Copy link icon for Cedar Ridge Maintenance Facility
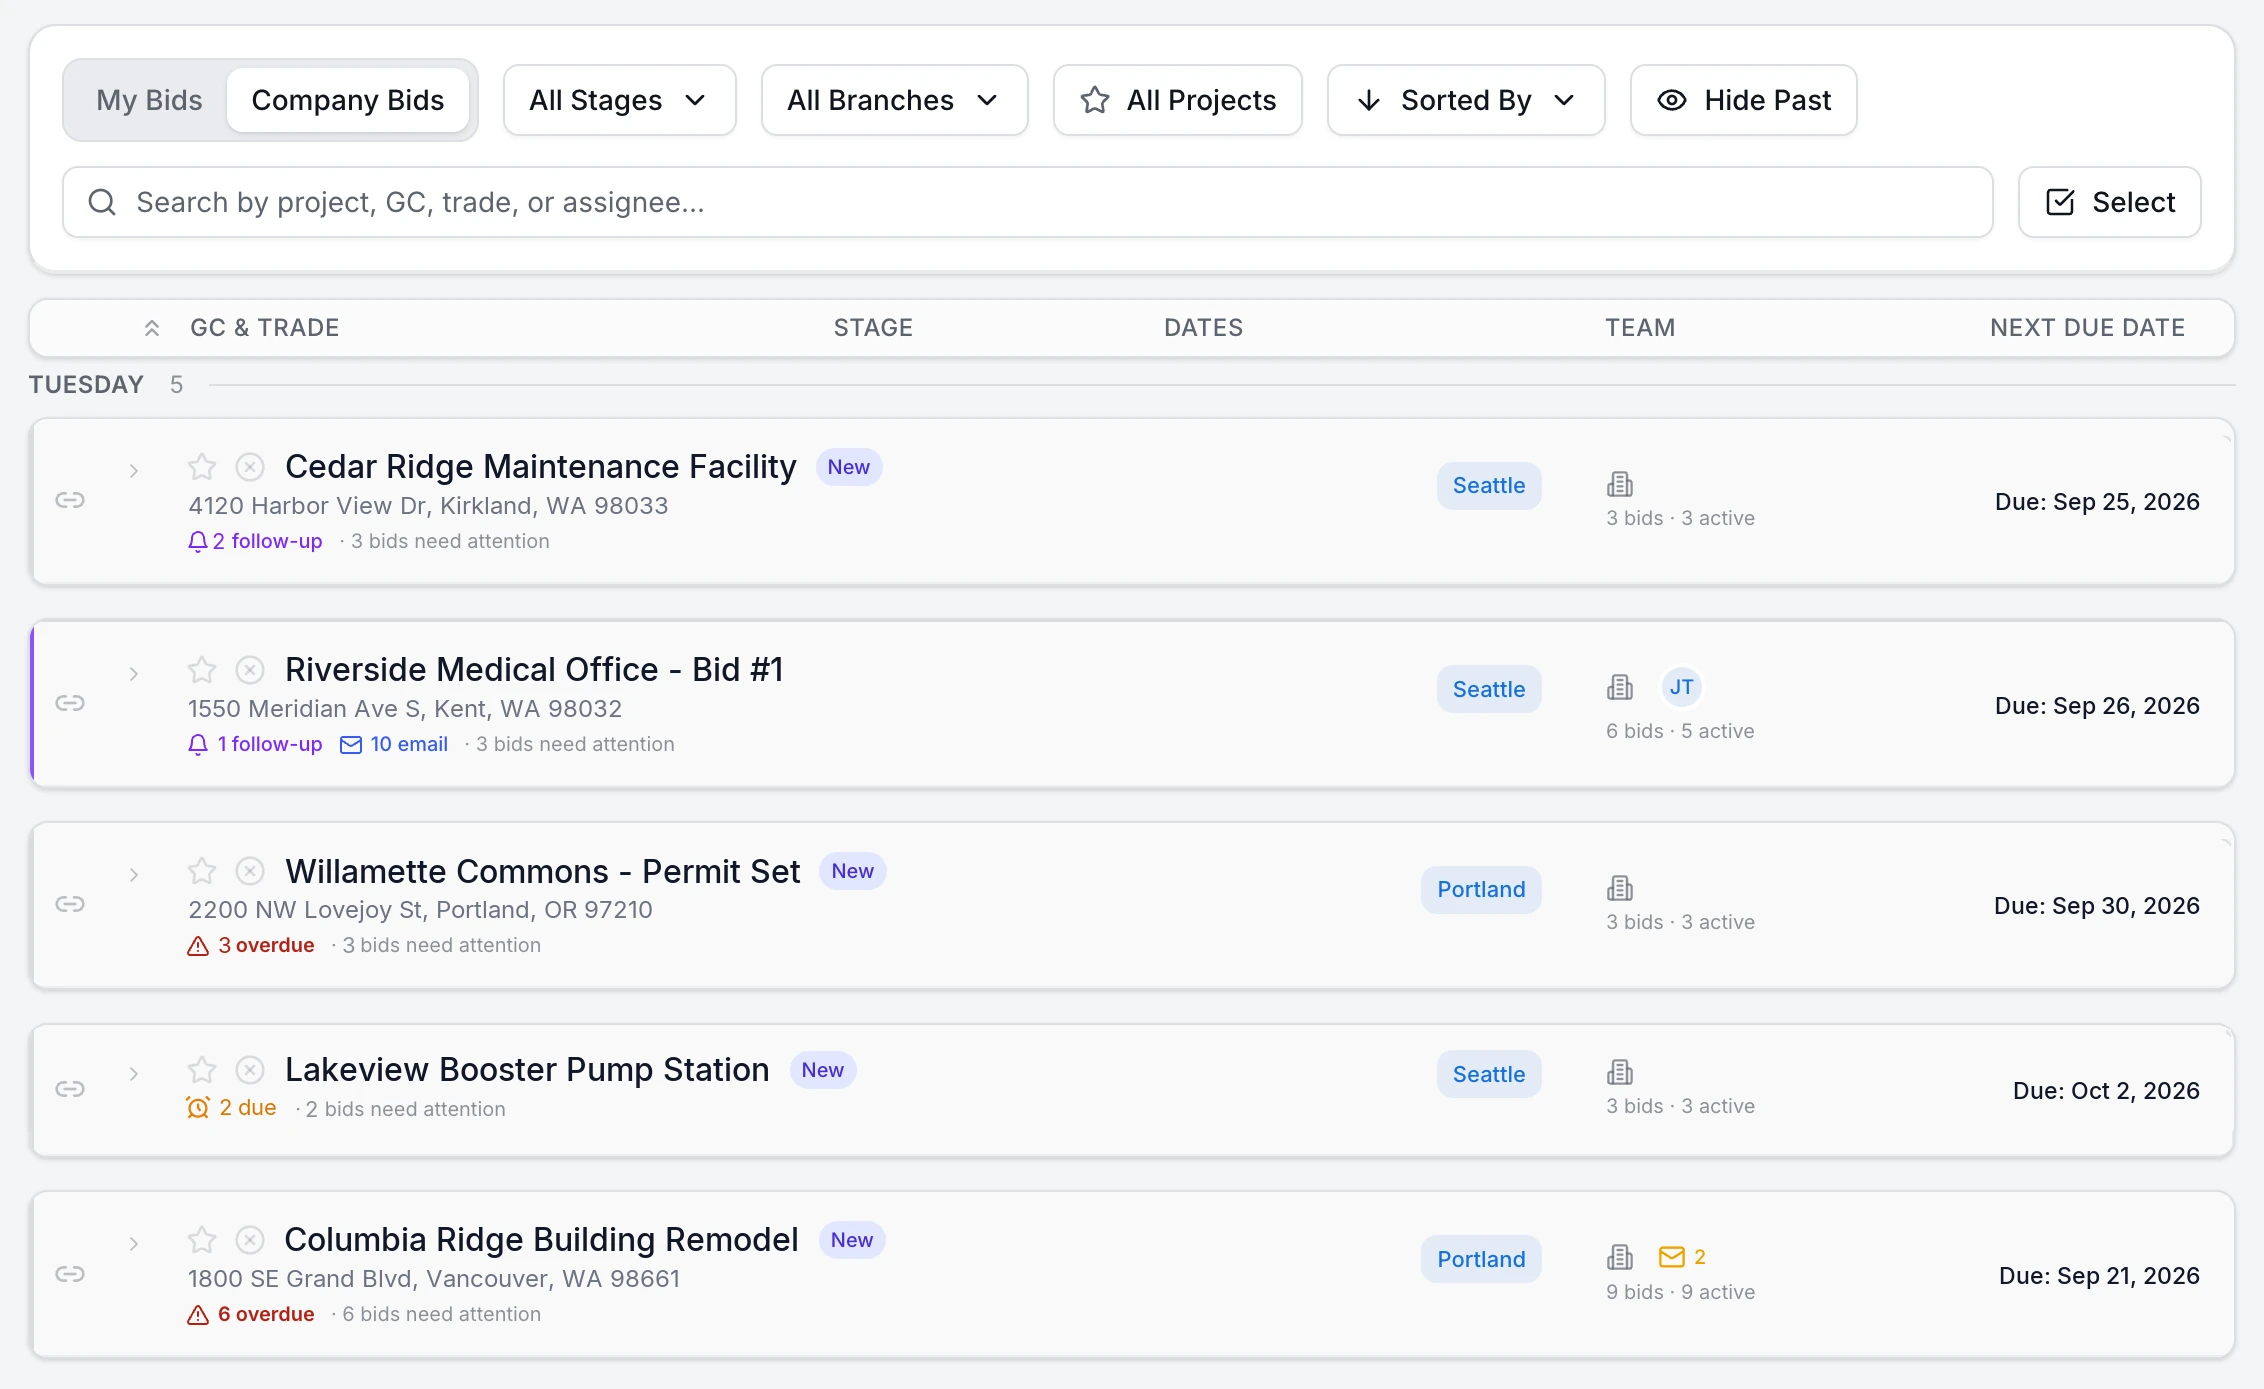 70,500
